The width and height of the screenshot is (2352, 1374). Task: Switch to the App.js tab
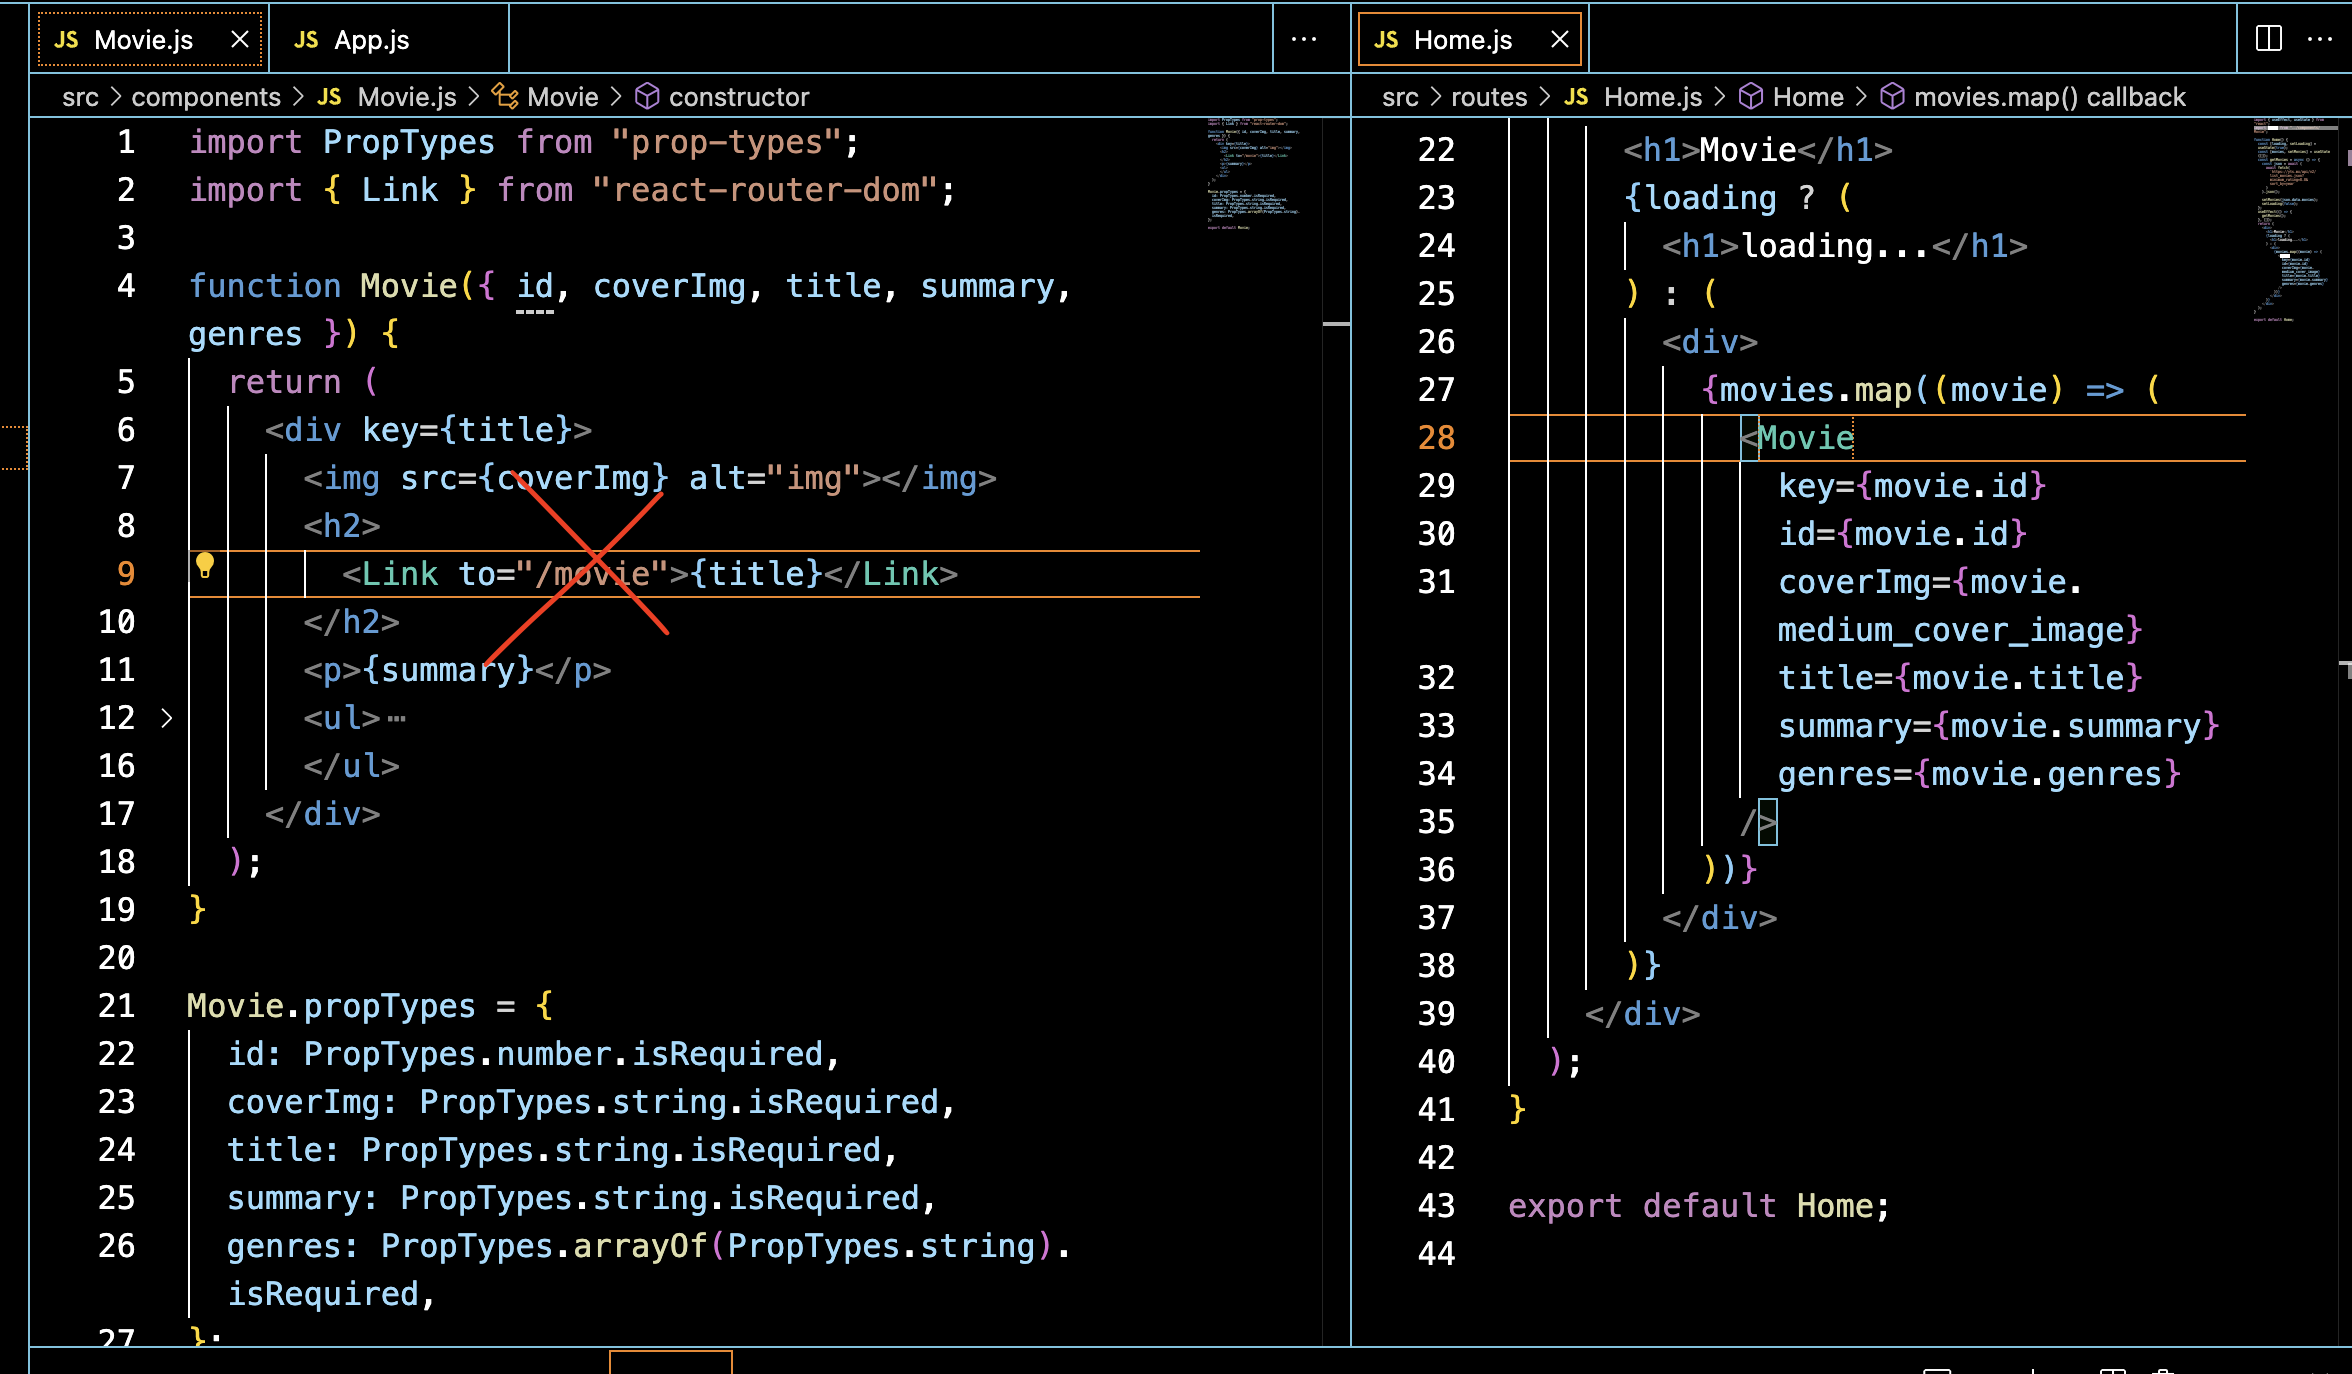370,39
